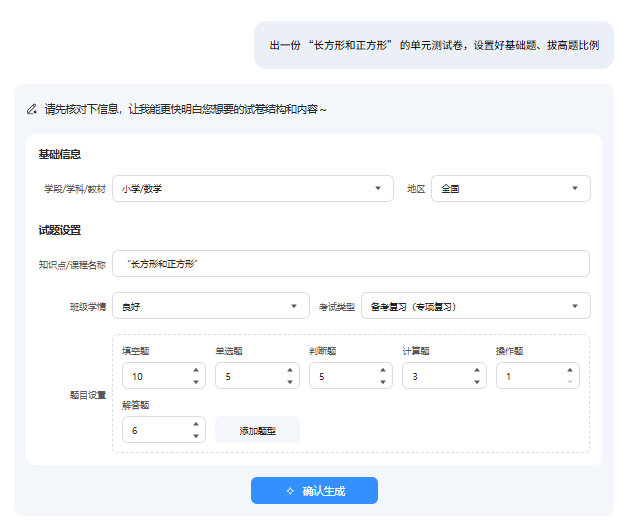Screen dimensions: 638x529
Task: Increase the 解答题 count with up arrow
Action: pyautogui.click(x=196, y=424)
